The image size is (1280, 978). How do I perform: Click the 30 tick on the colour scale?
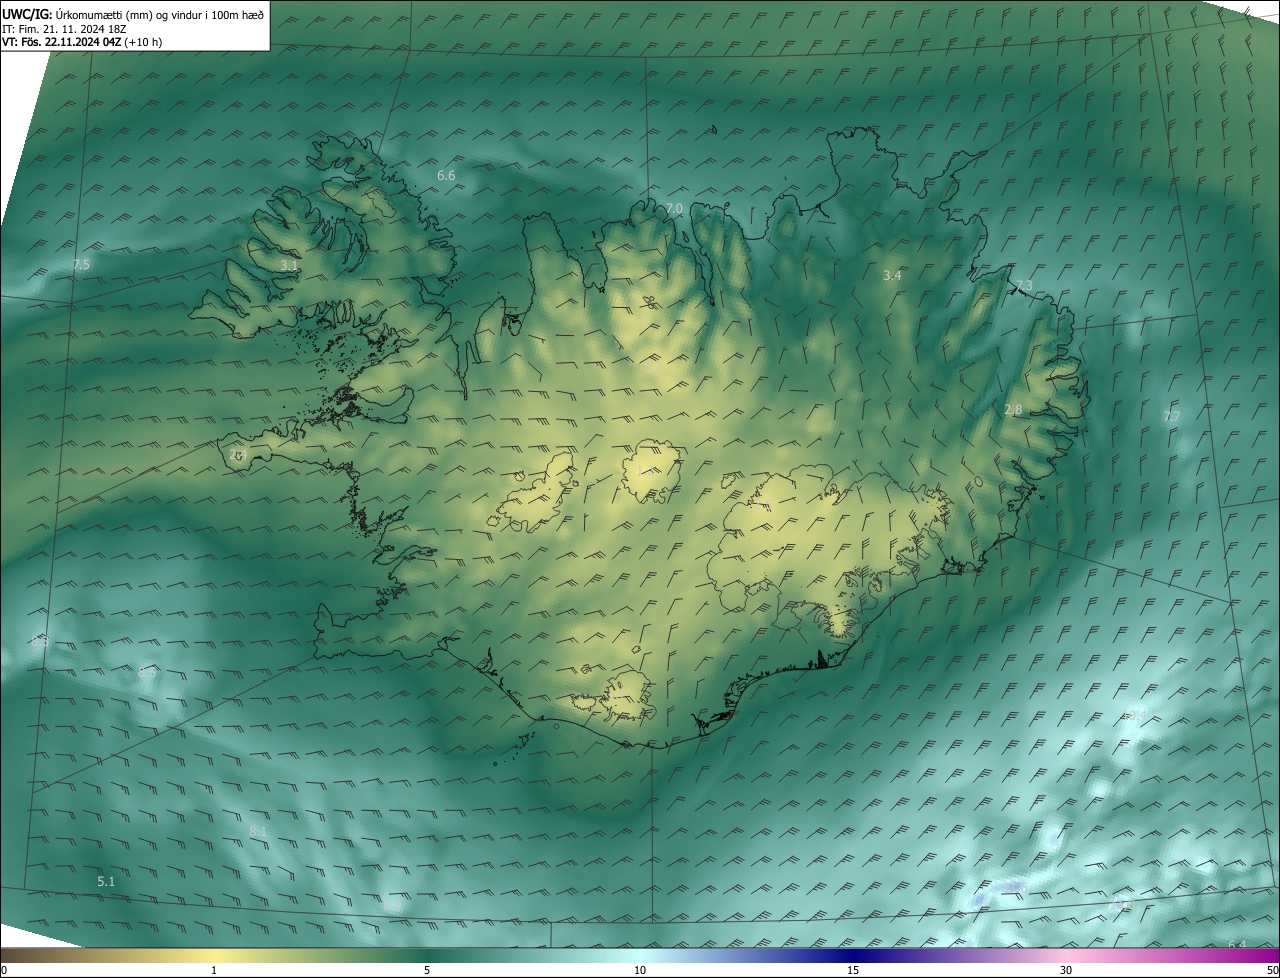point(1066,970)
